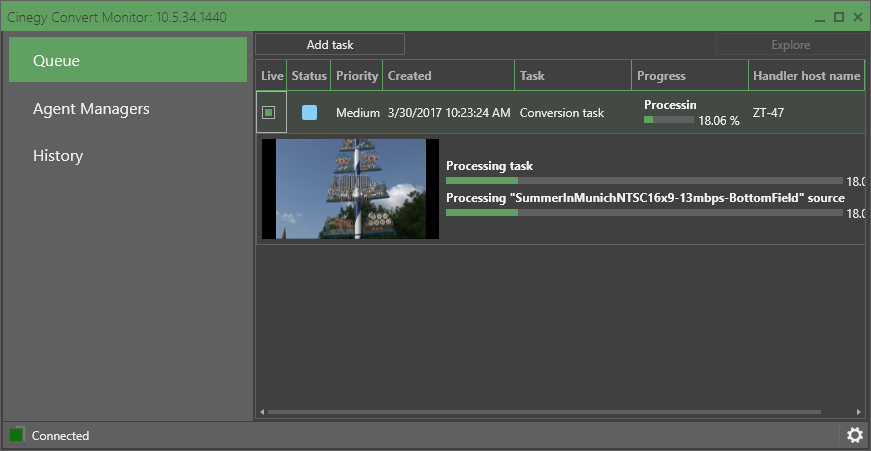Sort by the Progress column header
Image resolution: width=871 pixels, height=451 pixels.
[689, 76]
